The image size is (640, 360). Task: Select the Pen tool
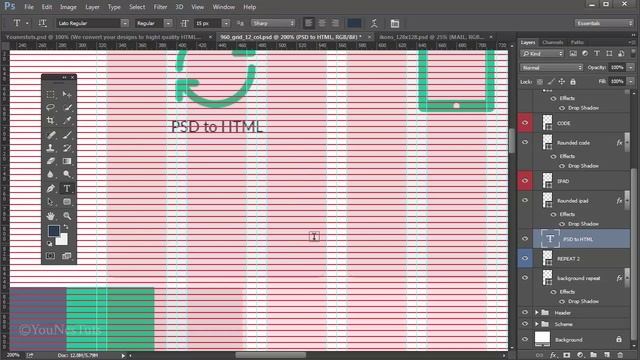[x=51, y=188]
